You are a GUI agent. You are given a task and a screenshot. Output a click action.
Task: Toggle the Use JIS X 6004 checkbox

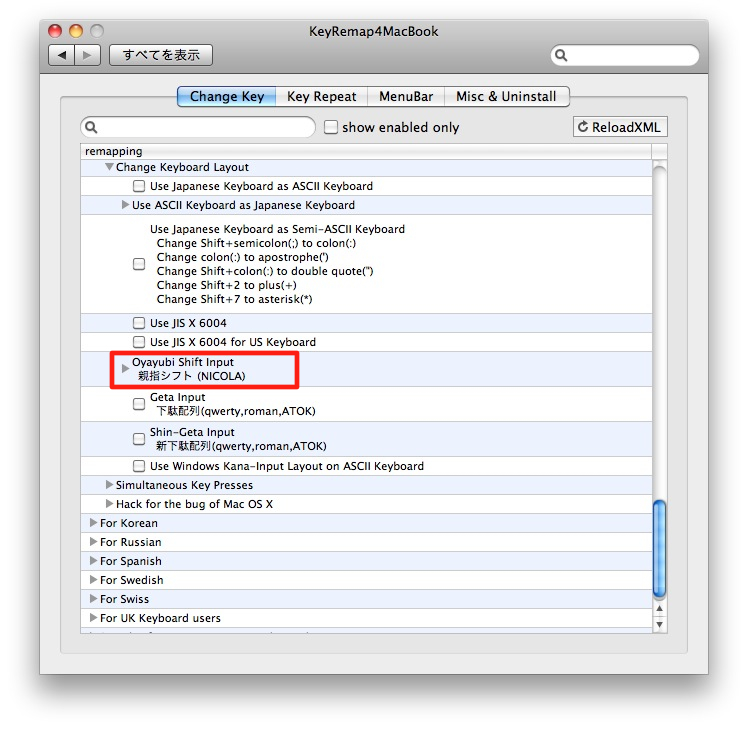pos(139,323)
